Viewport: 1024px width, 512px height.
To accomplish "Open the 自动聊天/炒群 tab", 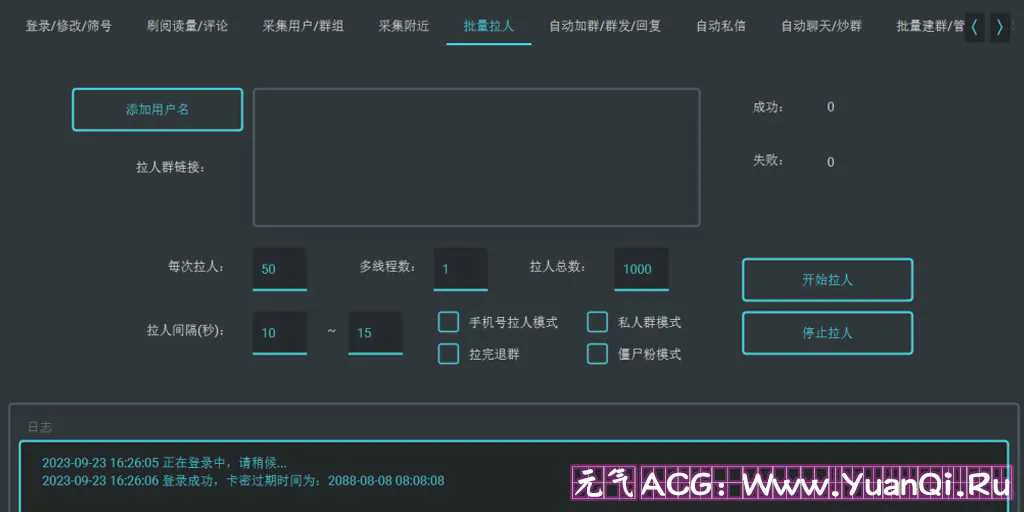I will coord(822,27).
